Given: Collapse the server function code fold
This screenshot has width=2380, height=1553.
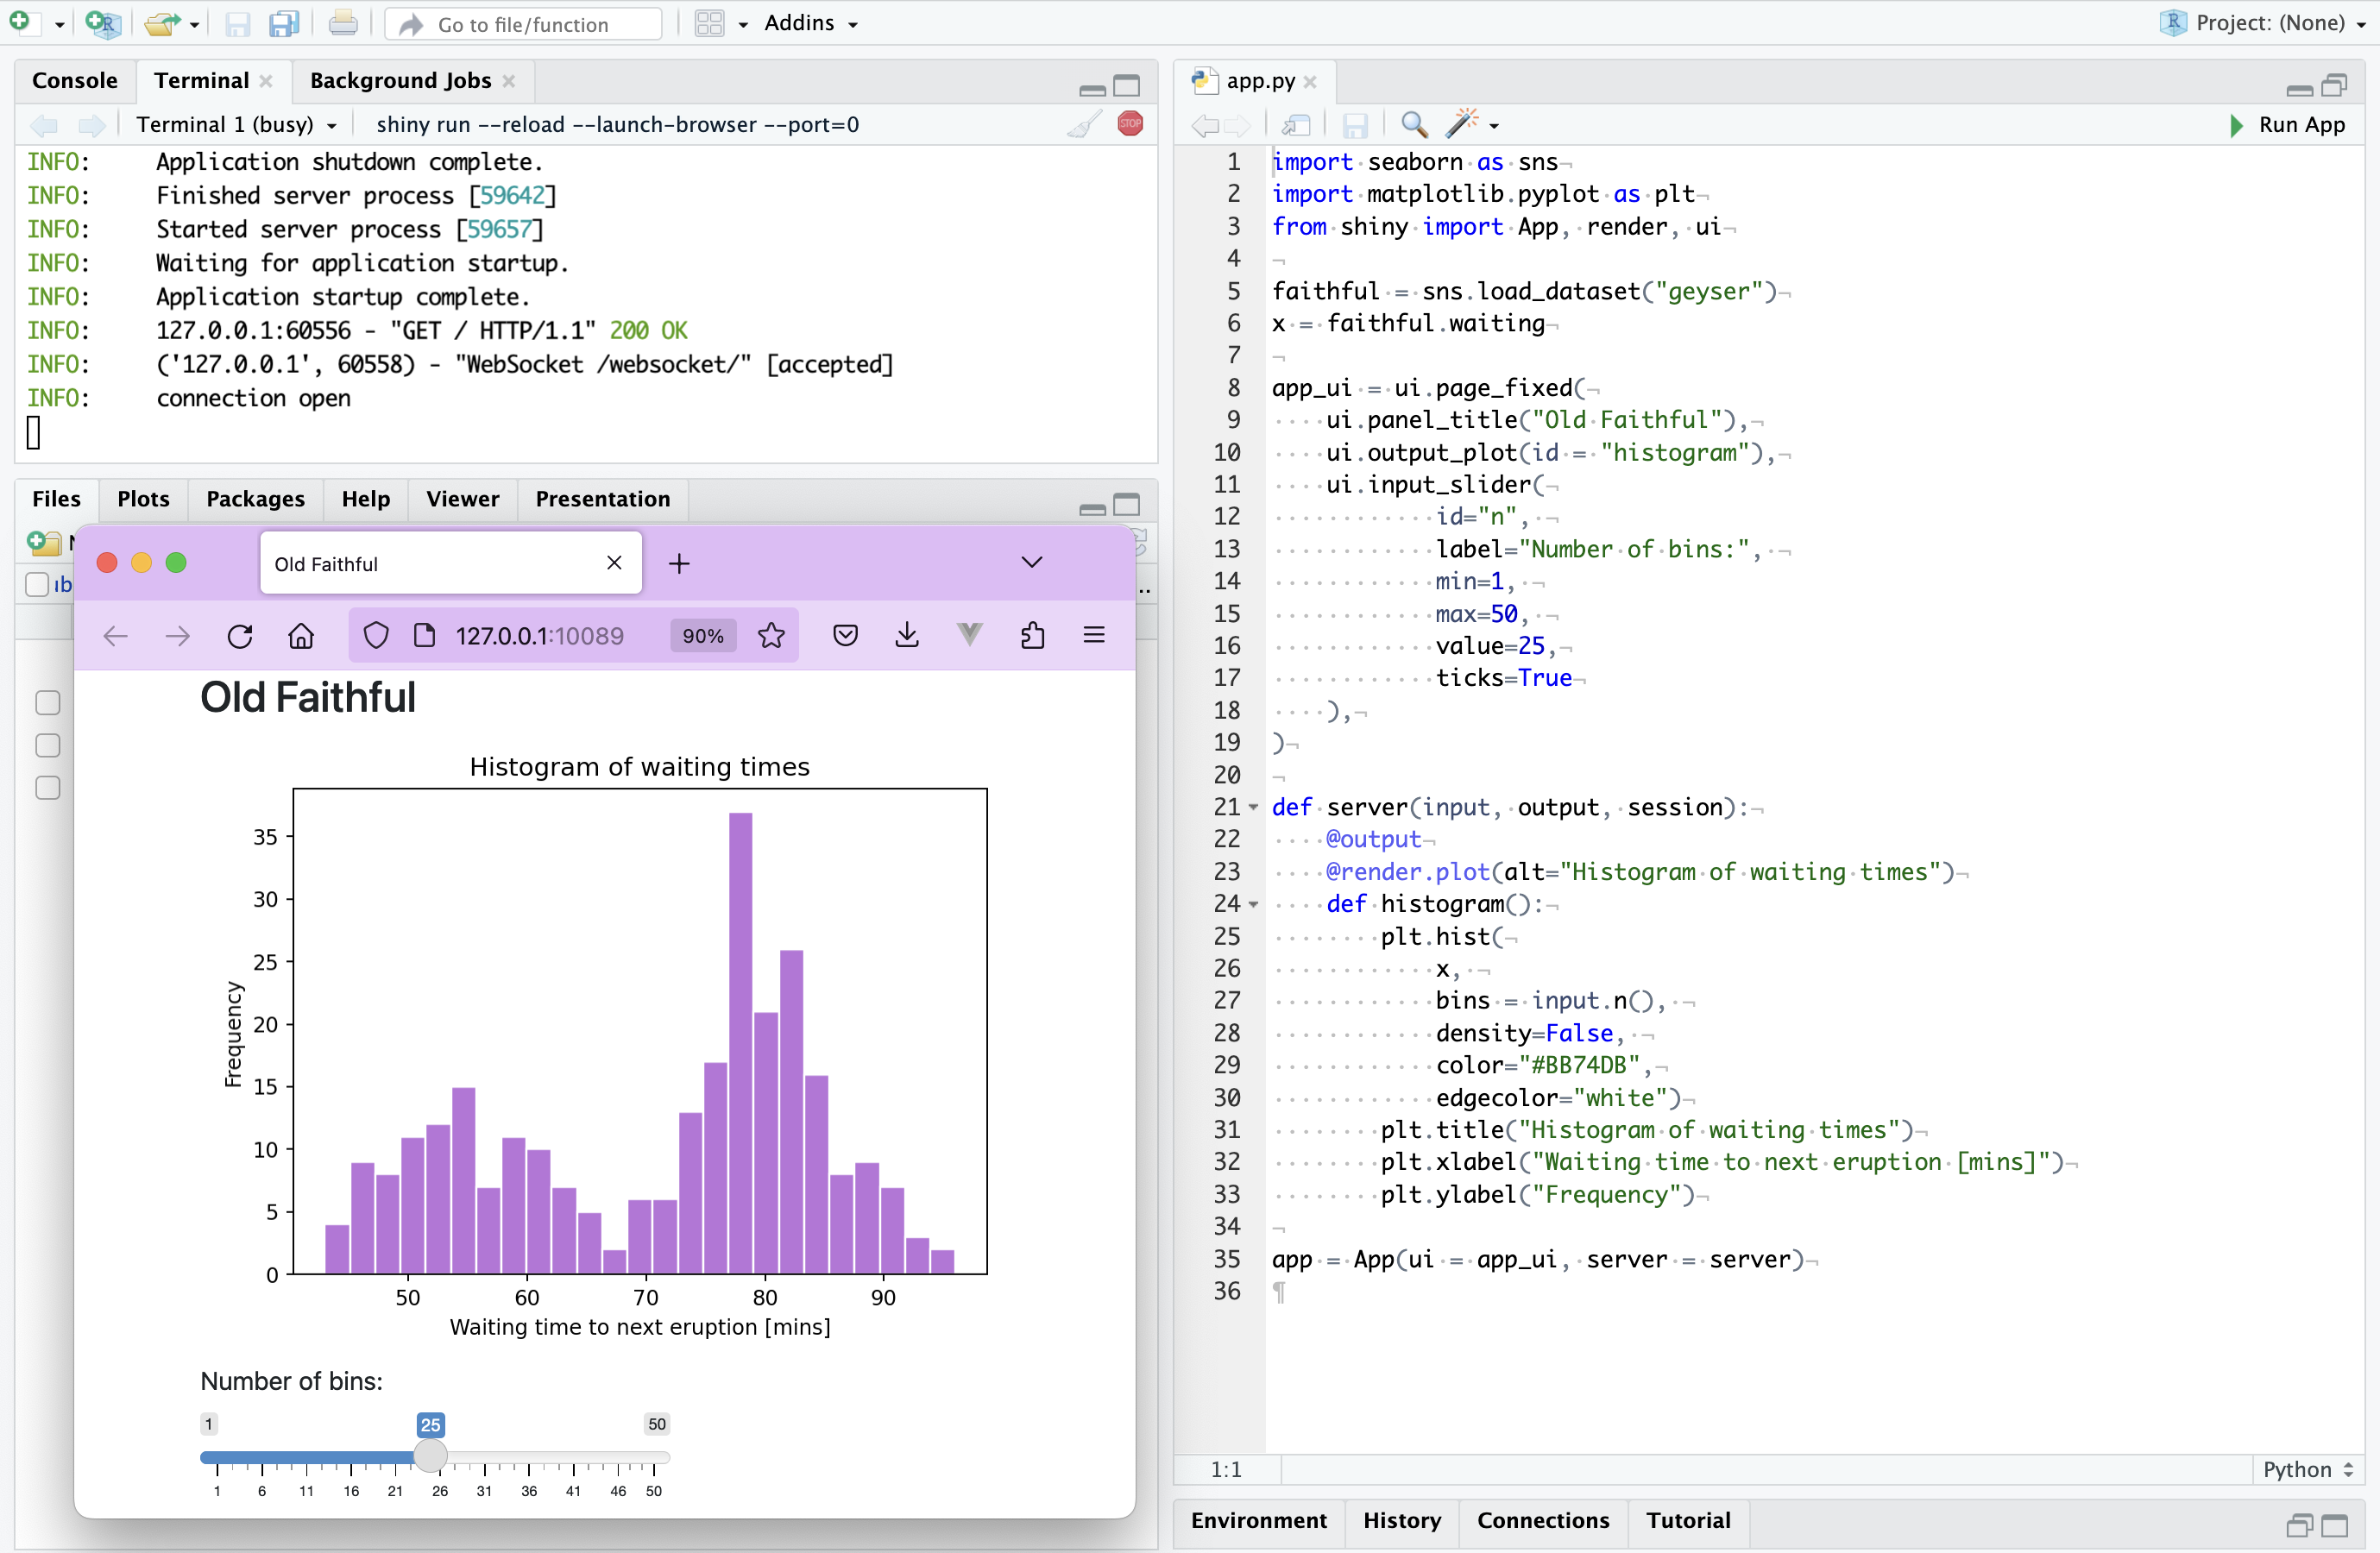Looking at the screenshot, I should click(x=1255, y=808).
